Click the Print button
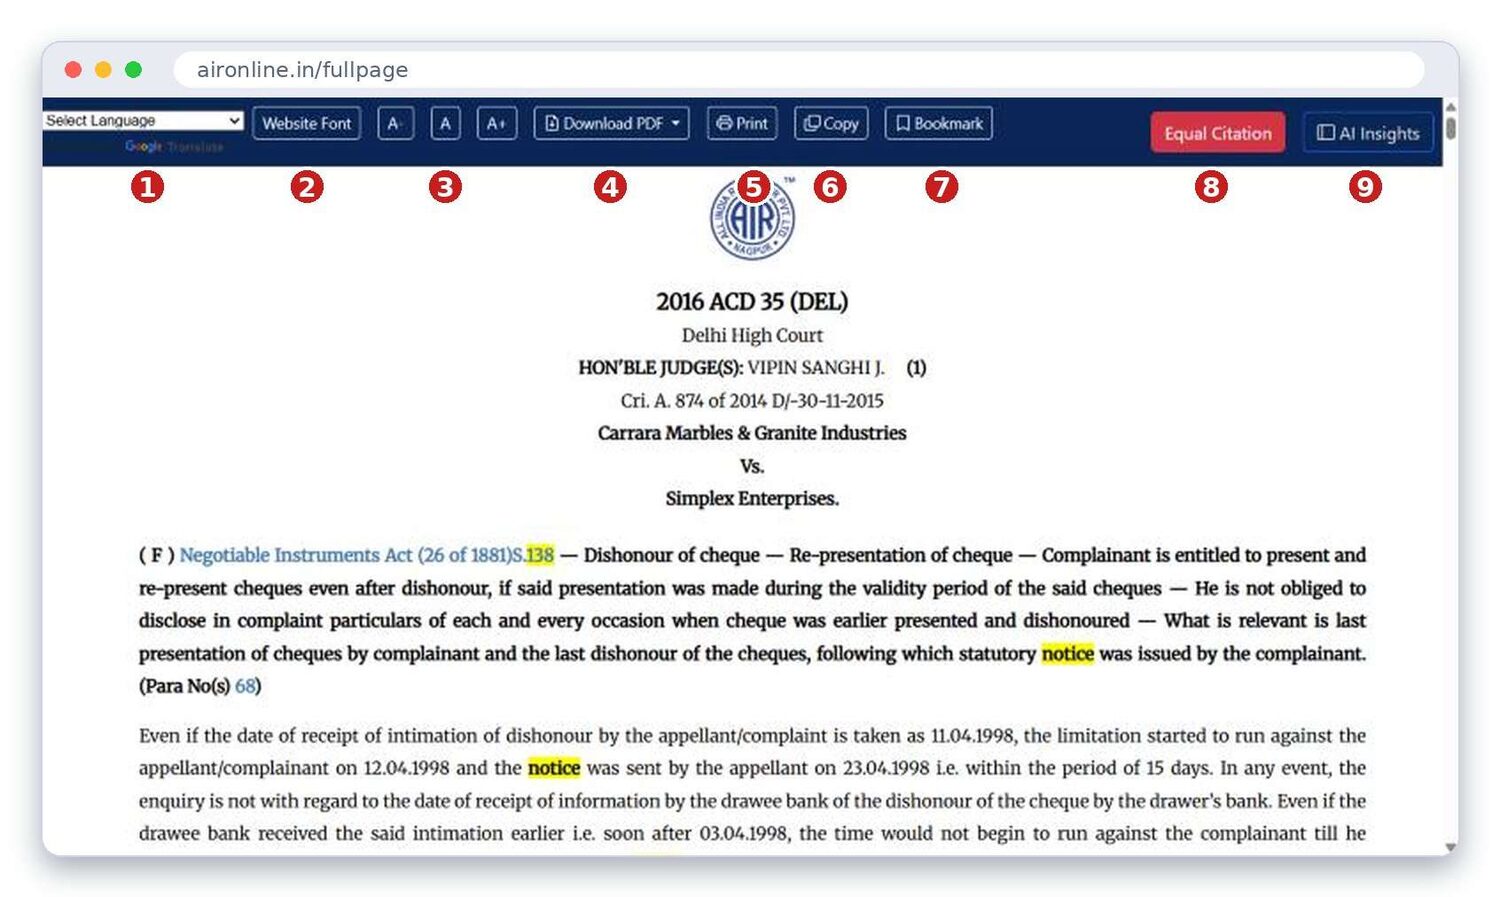1500x897 pixels. click(x=742, y=123)
